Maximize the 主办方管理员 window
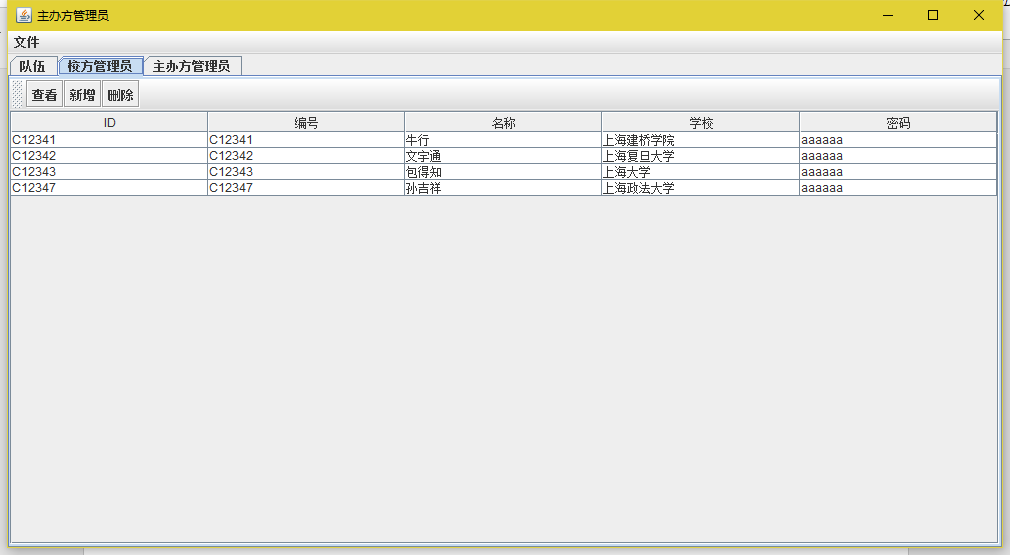1010x555 pixels. (933, 15)
